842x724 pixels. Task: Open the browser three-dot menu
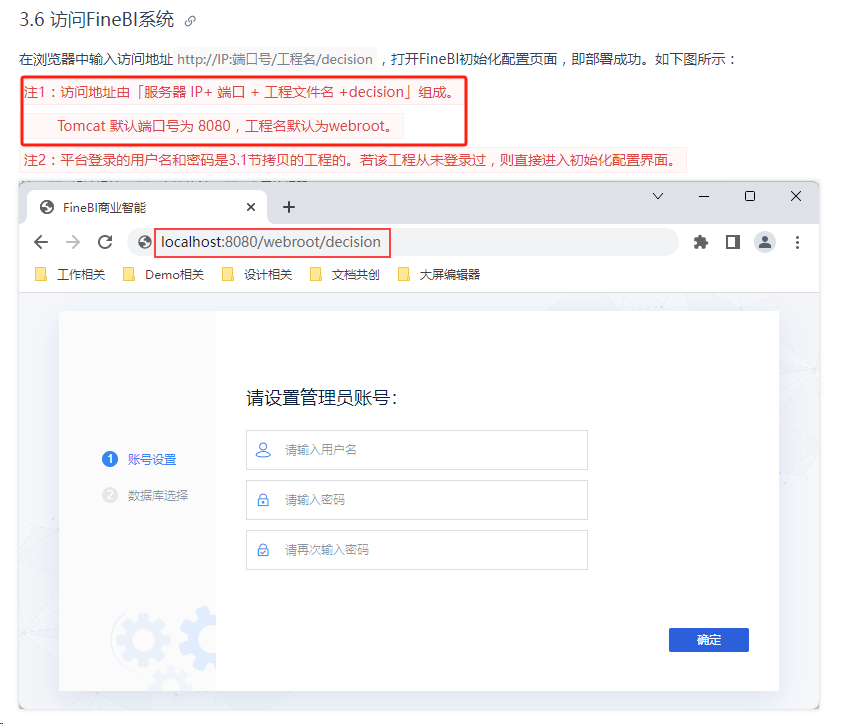(x=797, y=242)
